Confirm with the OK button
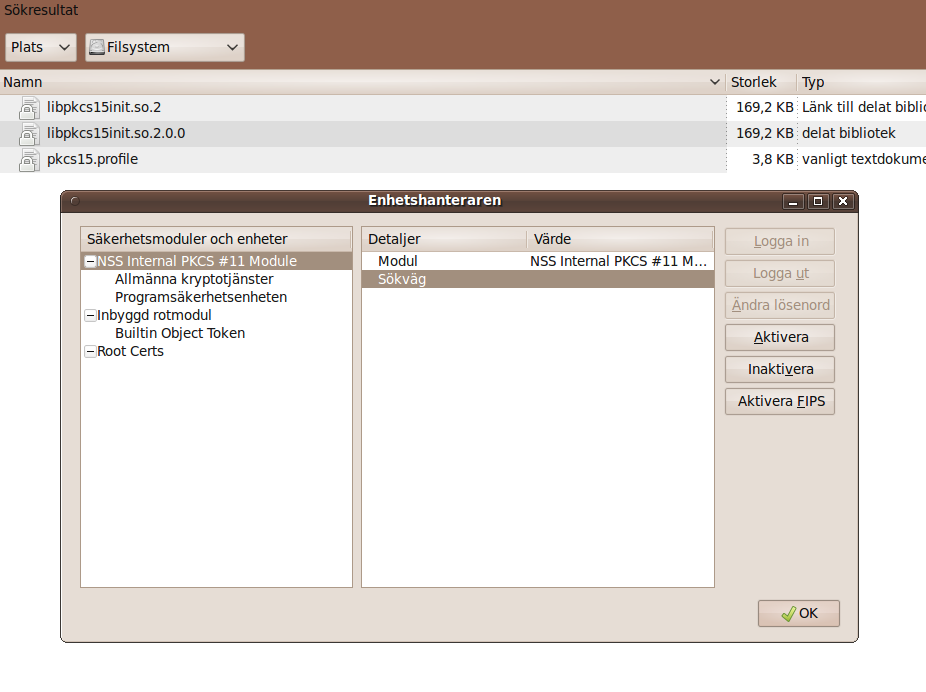The width and height of the screenshot is (926, 692). tap(799, 613)
